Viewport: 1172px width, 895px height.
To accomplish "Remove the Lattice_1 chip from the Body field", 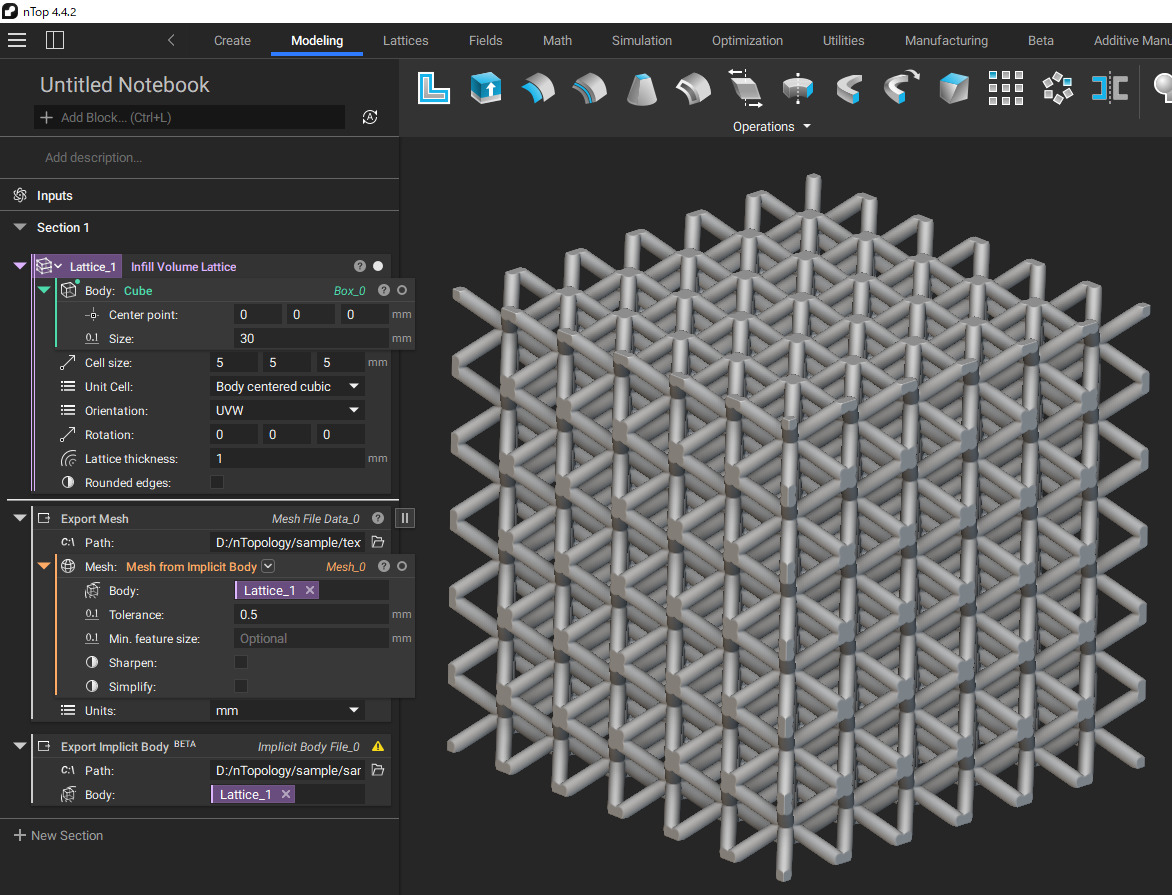I will pos(309,589).
